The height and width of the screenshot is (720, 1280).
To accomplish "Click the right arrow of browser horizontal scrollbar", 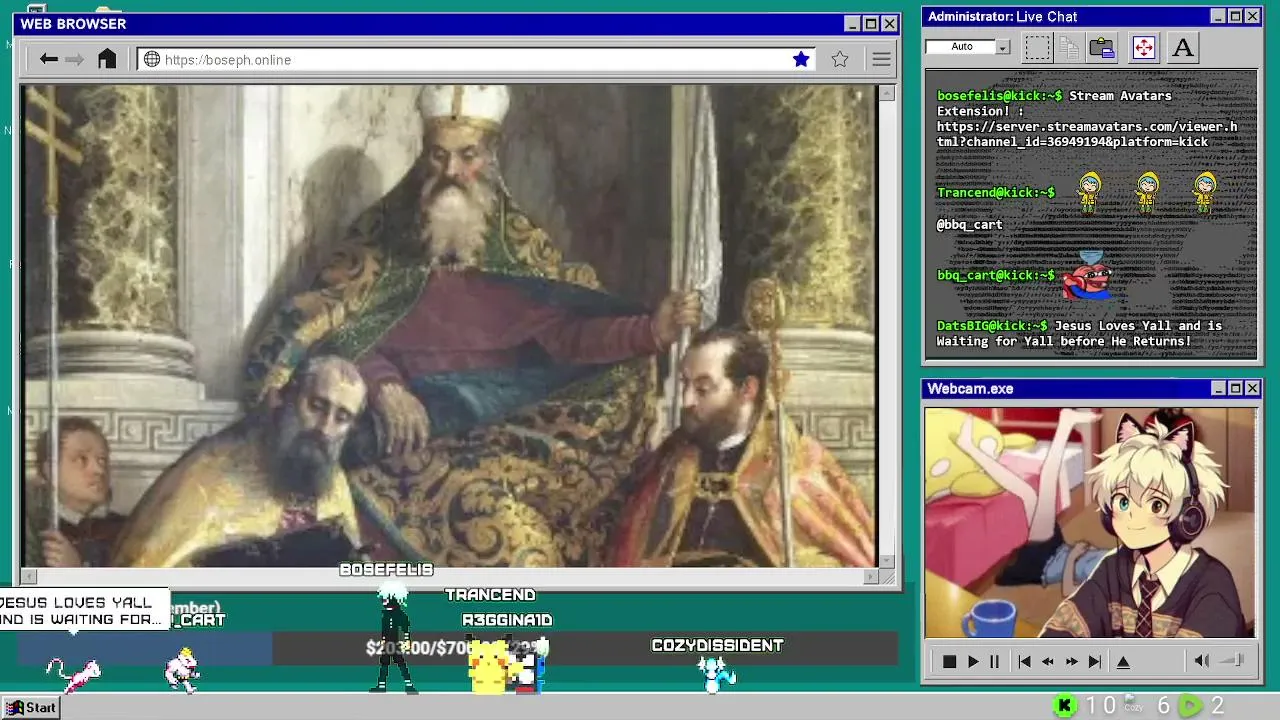I will point(870,576).
